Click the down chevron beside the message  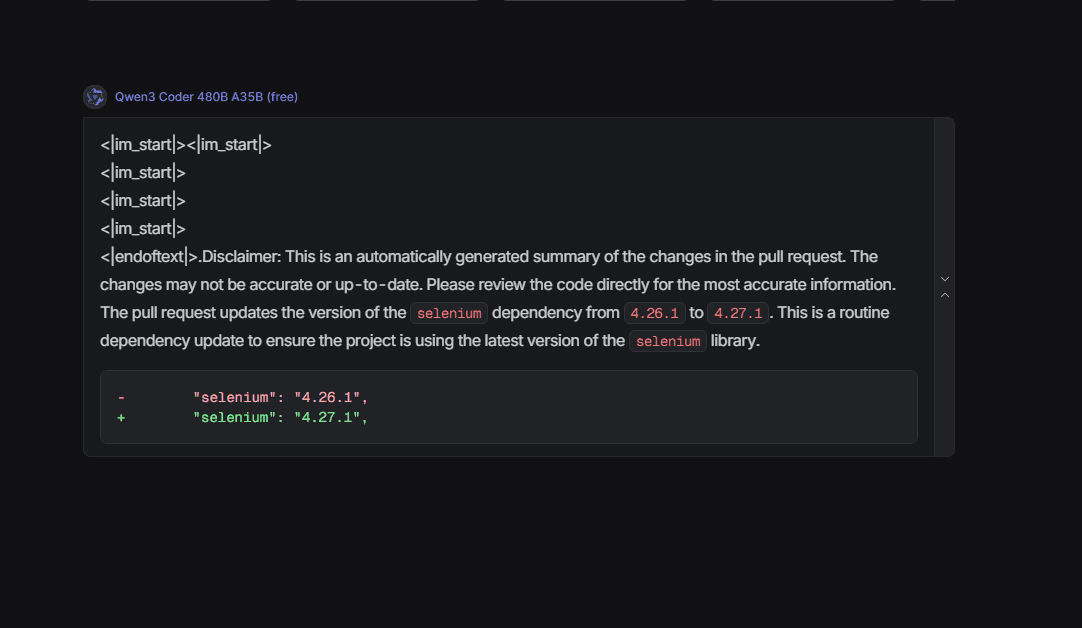945,279
